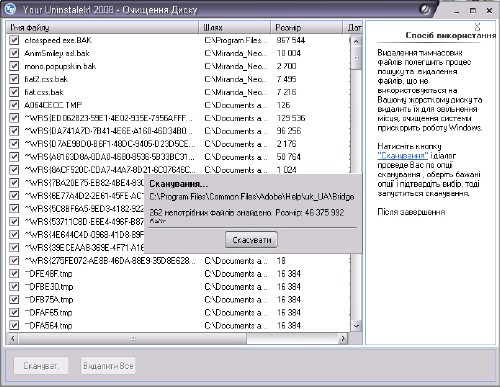
Task: Click the horizontal scrollbar right arrow
Action: click(343, 339)
